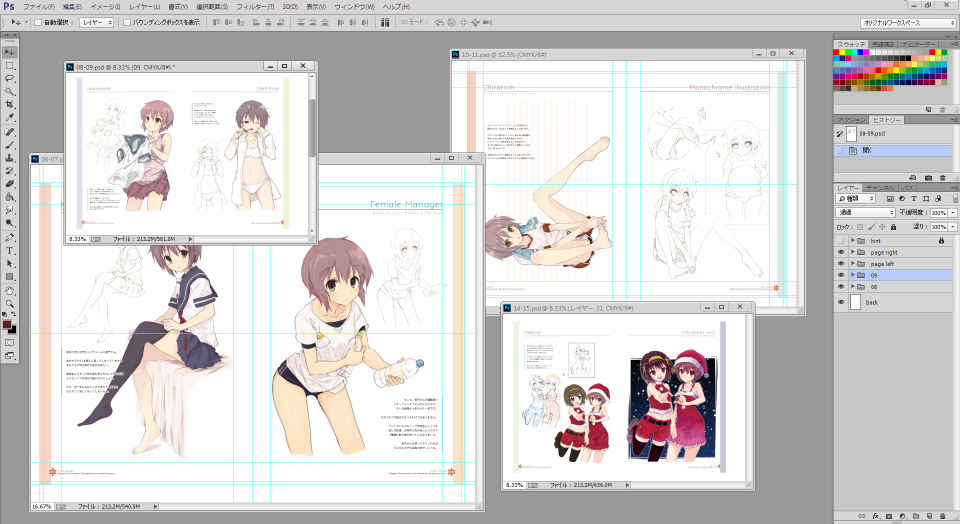
Task: Select the Path Selection tool
Action: click(10, 263)
